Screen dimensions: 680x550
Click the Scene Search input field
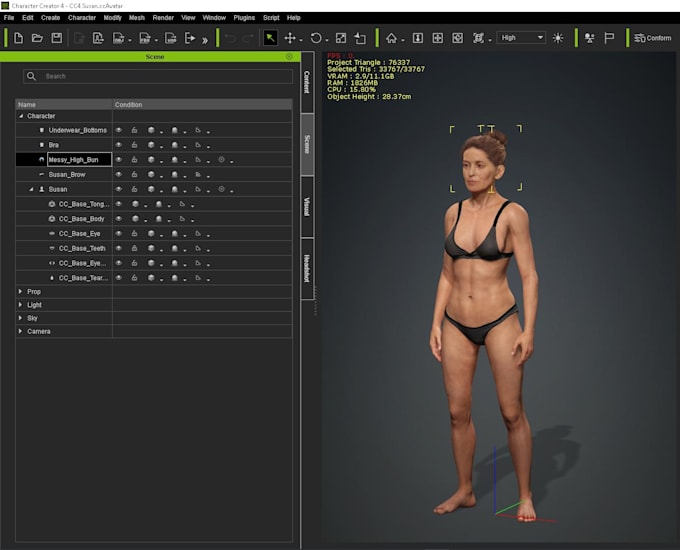click(x=158, y=76)
